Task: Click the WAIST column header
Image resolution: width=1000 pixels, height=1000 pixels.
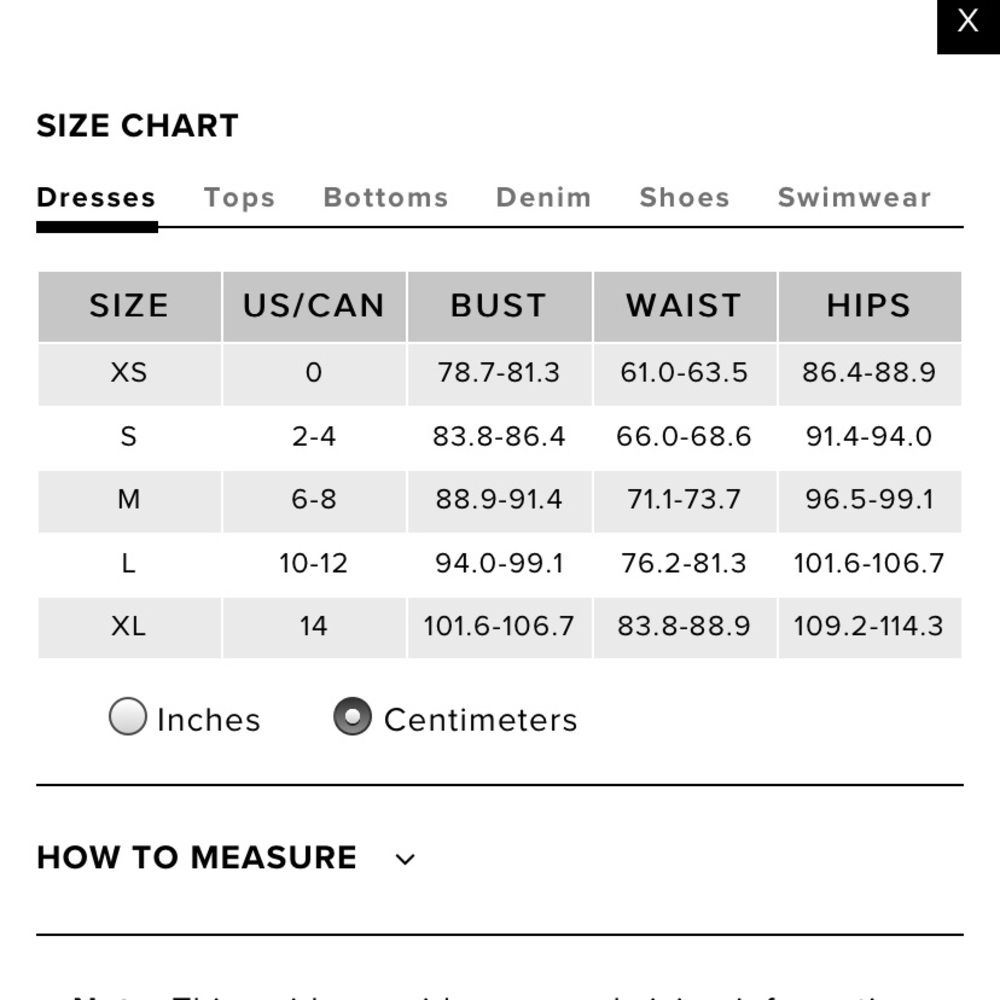Action: (685, 306)
